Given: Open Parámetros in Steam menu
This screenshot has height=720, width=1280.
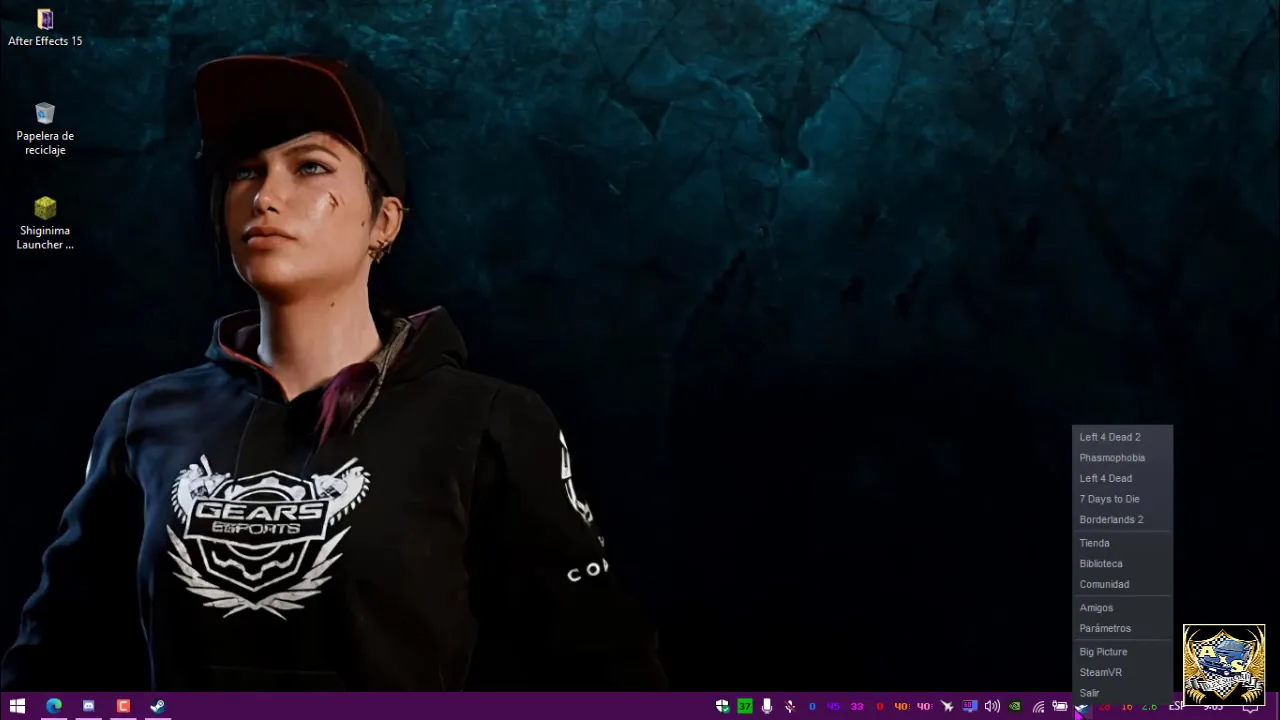Looking at the screenshot, I should 1121,629.
